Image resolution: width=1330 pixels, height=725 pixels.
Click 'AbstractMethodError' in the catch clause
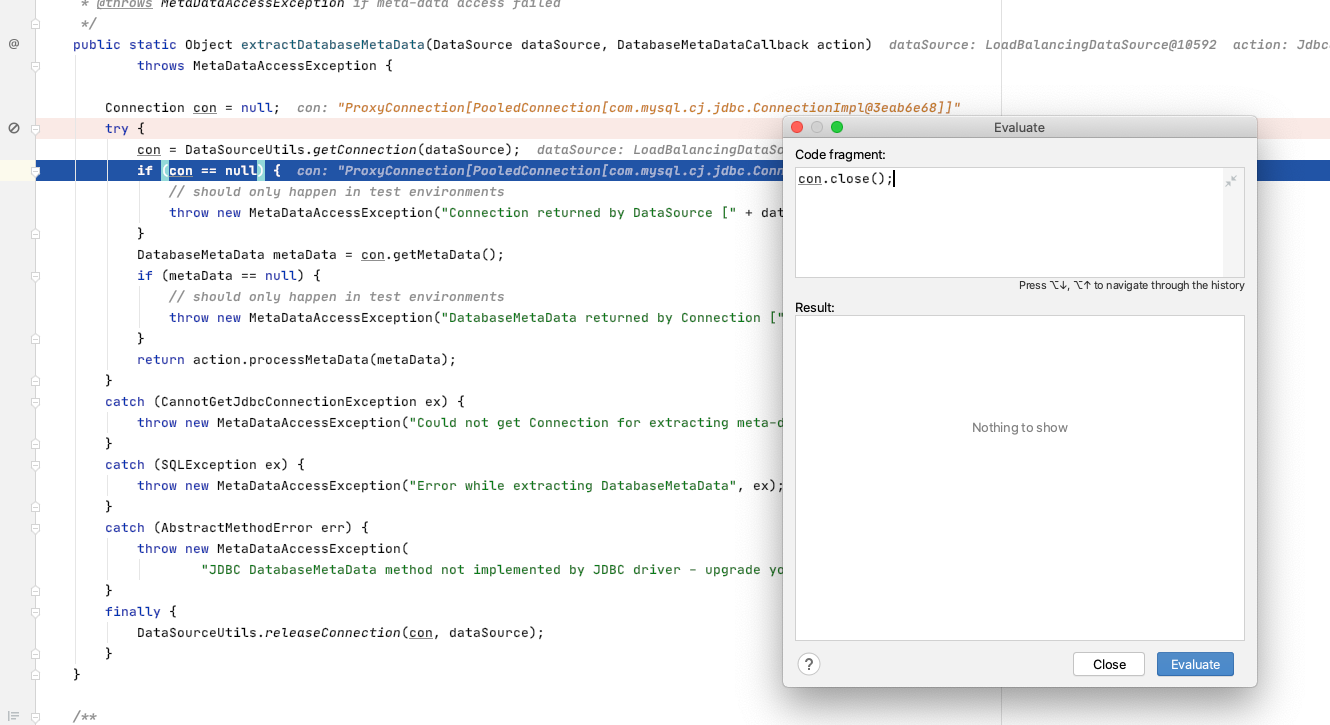click(236, 528)
